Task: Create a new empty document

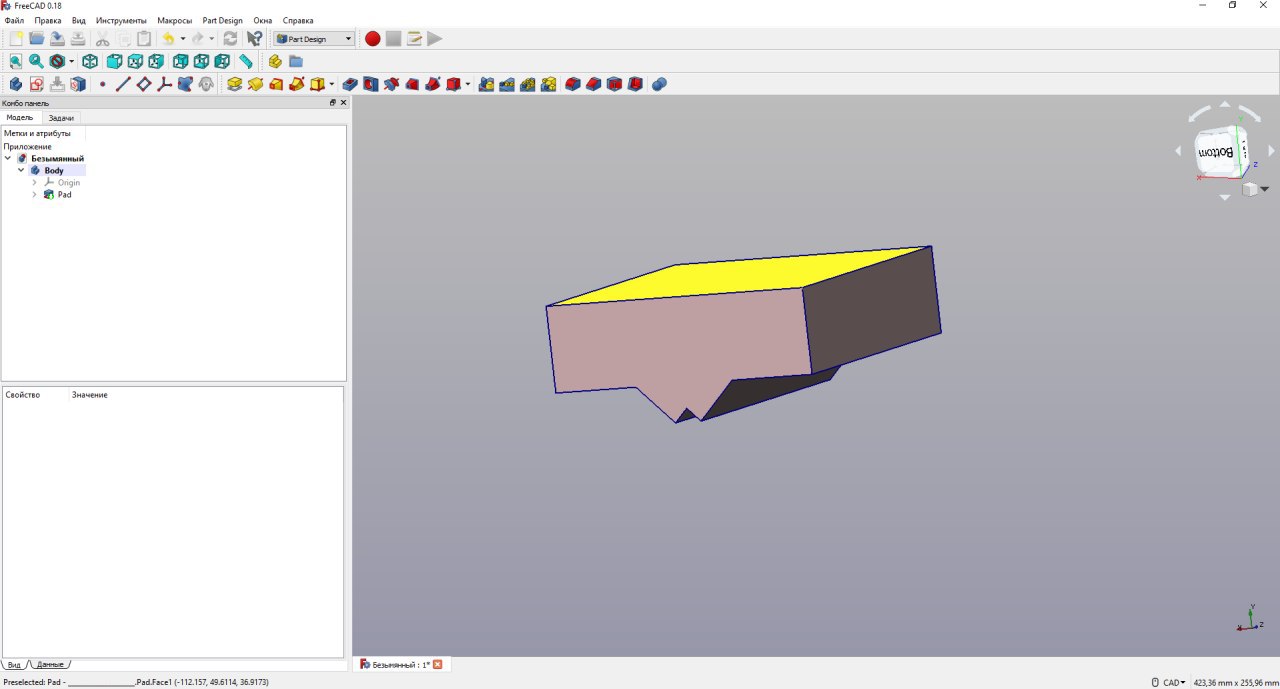Action: (x=16, y=38)
